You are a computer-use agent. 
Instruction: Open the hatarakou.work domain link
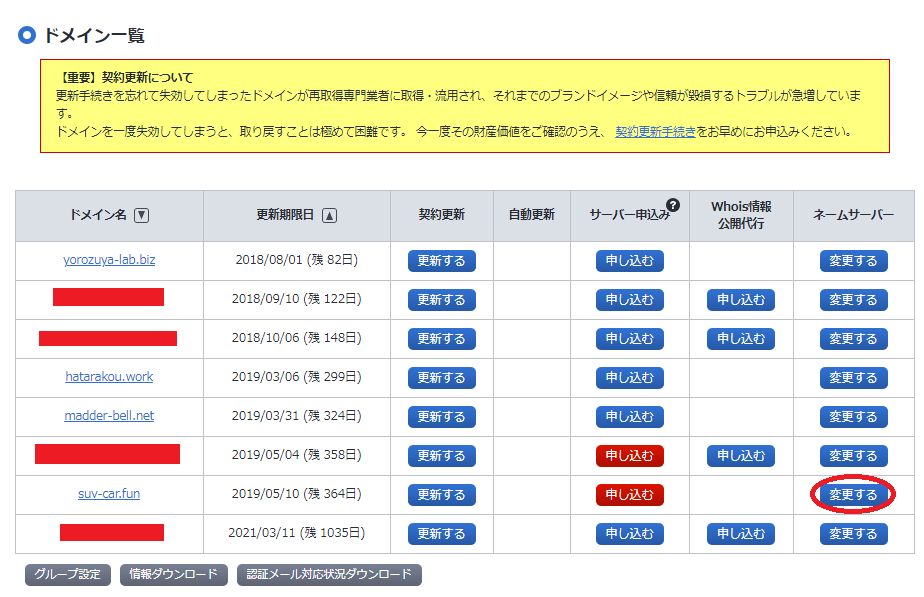pos(109,377)
